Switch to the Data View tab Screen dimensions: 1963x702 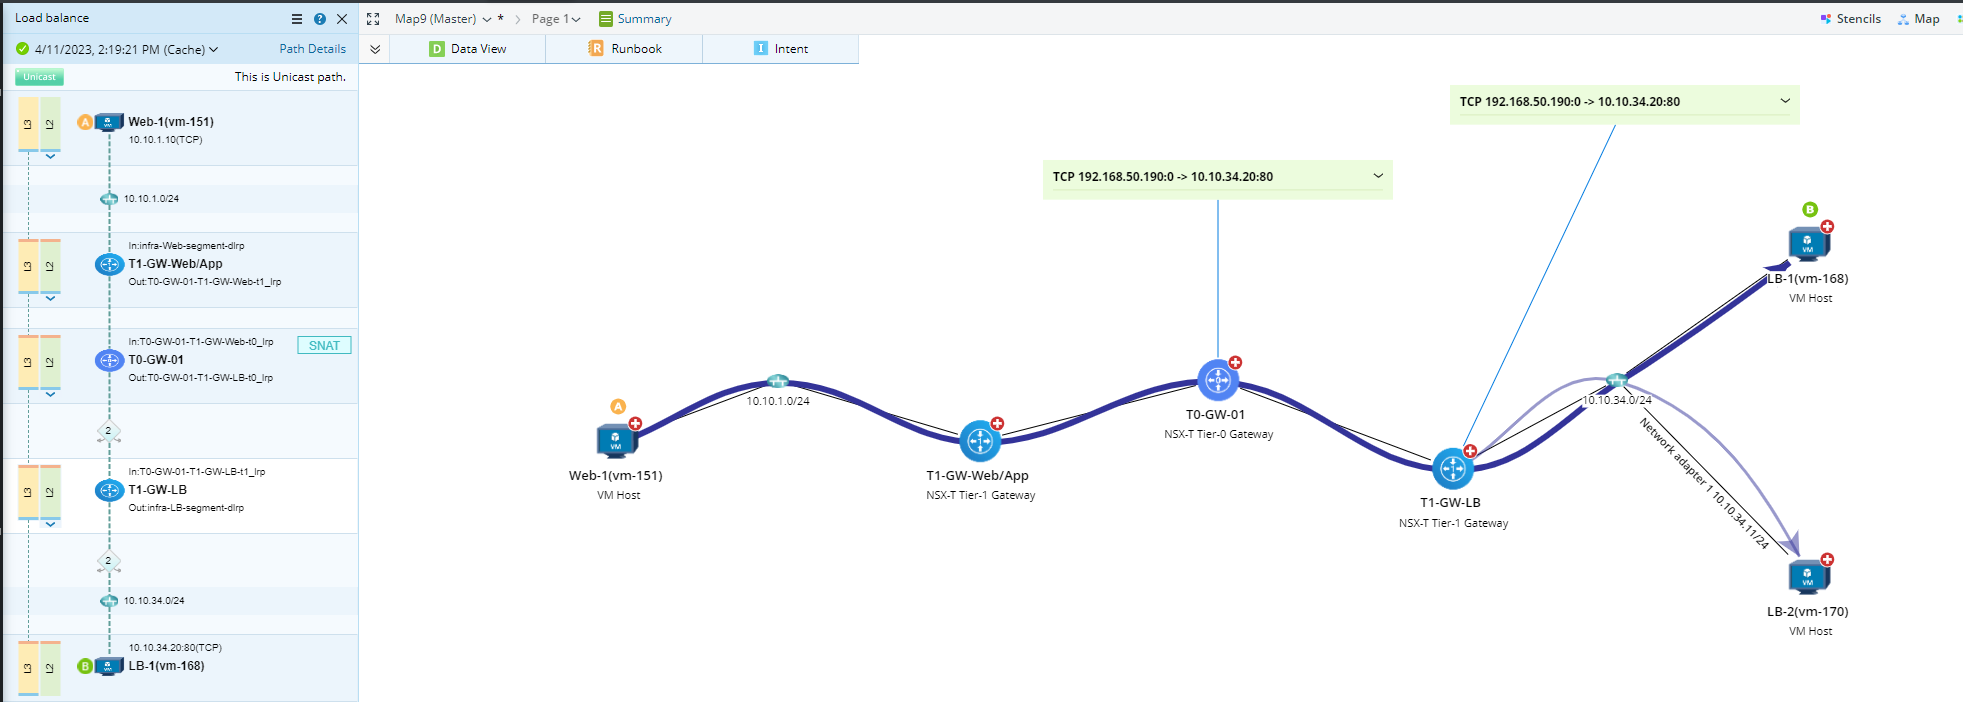(467, 49)
